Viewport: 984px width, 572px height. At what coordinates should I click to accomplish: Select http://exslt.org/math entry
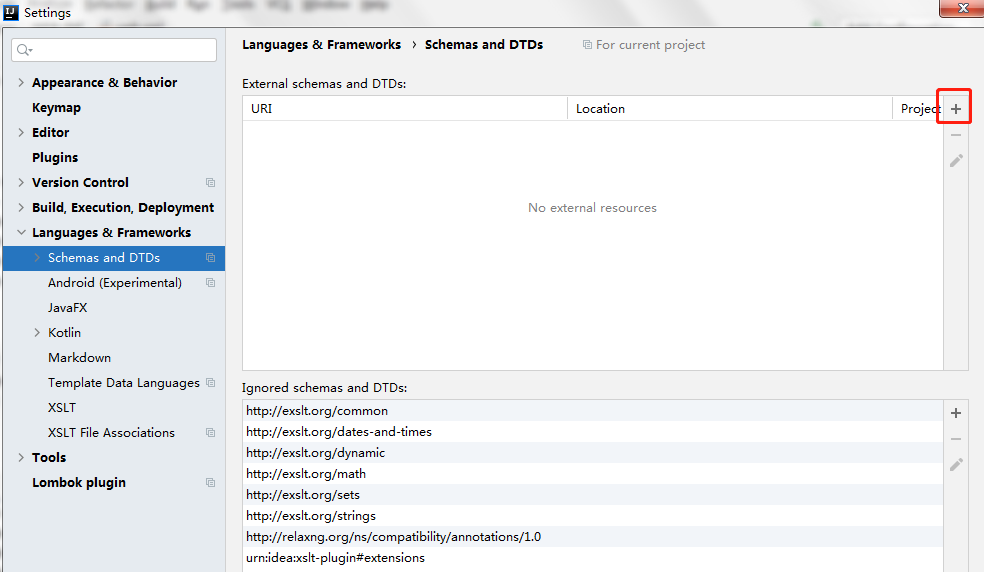(x=592, y=474)
